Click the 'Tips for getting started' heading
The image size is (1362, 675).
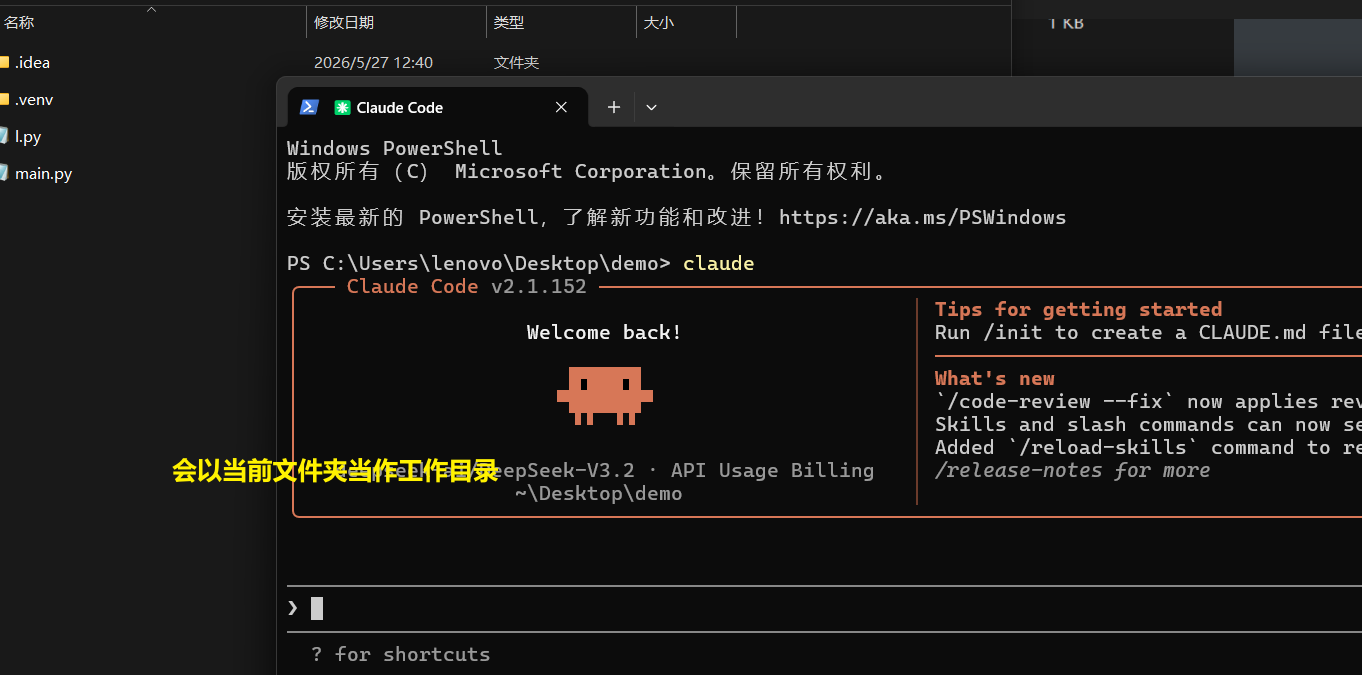coord(1078,309)
